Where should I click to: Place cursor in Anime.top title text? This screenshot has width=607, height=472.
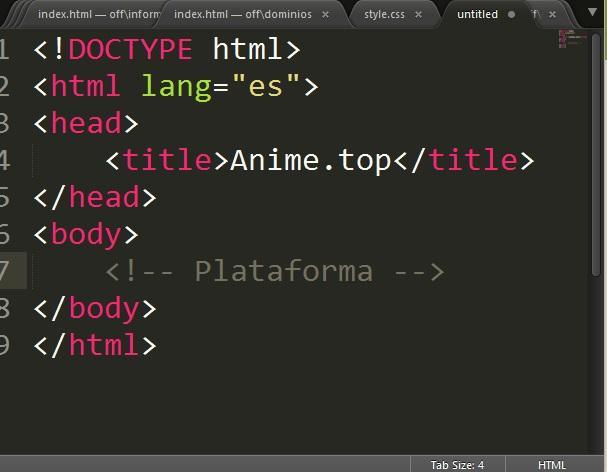click(x=310, y=160)
